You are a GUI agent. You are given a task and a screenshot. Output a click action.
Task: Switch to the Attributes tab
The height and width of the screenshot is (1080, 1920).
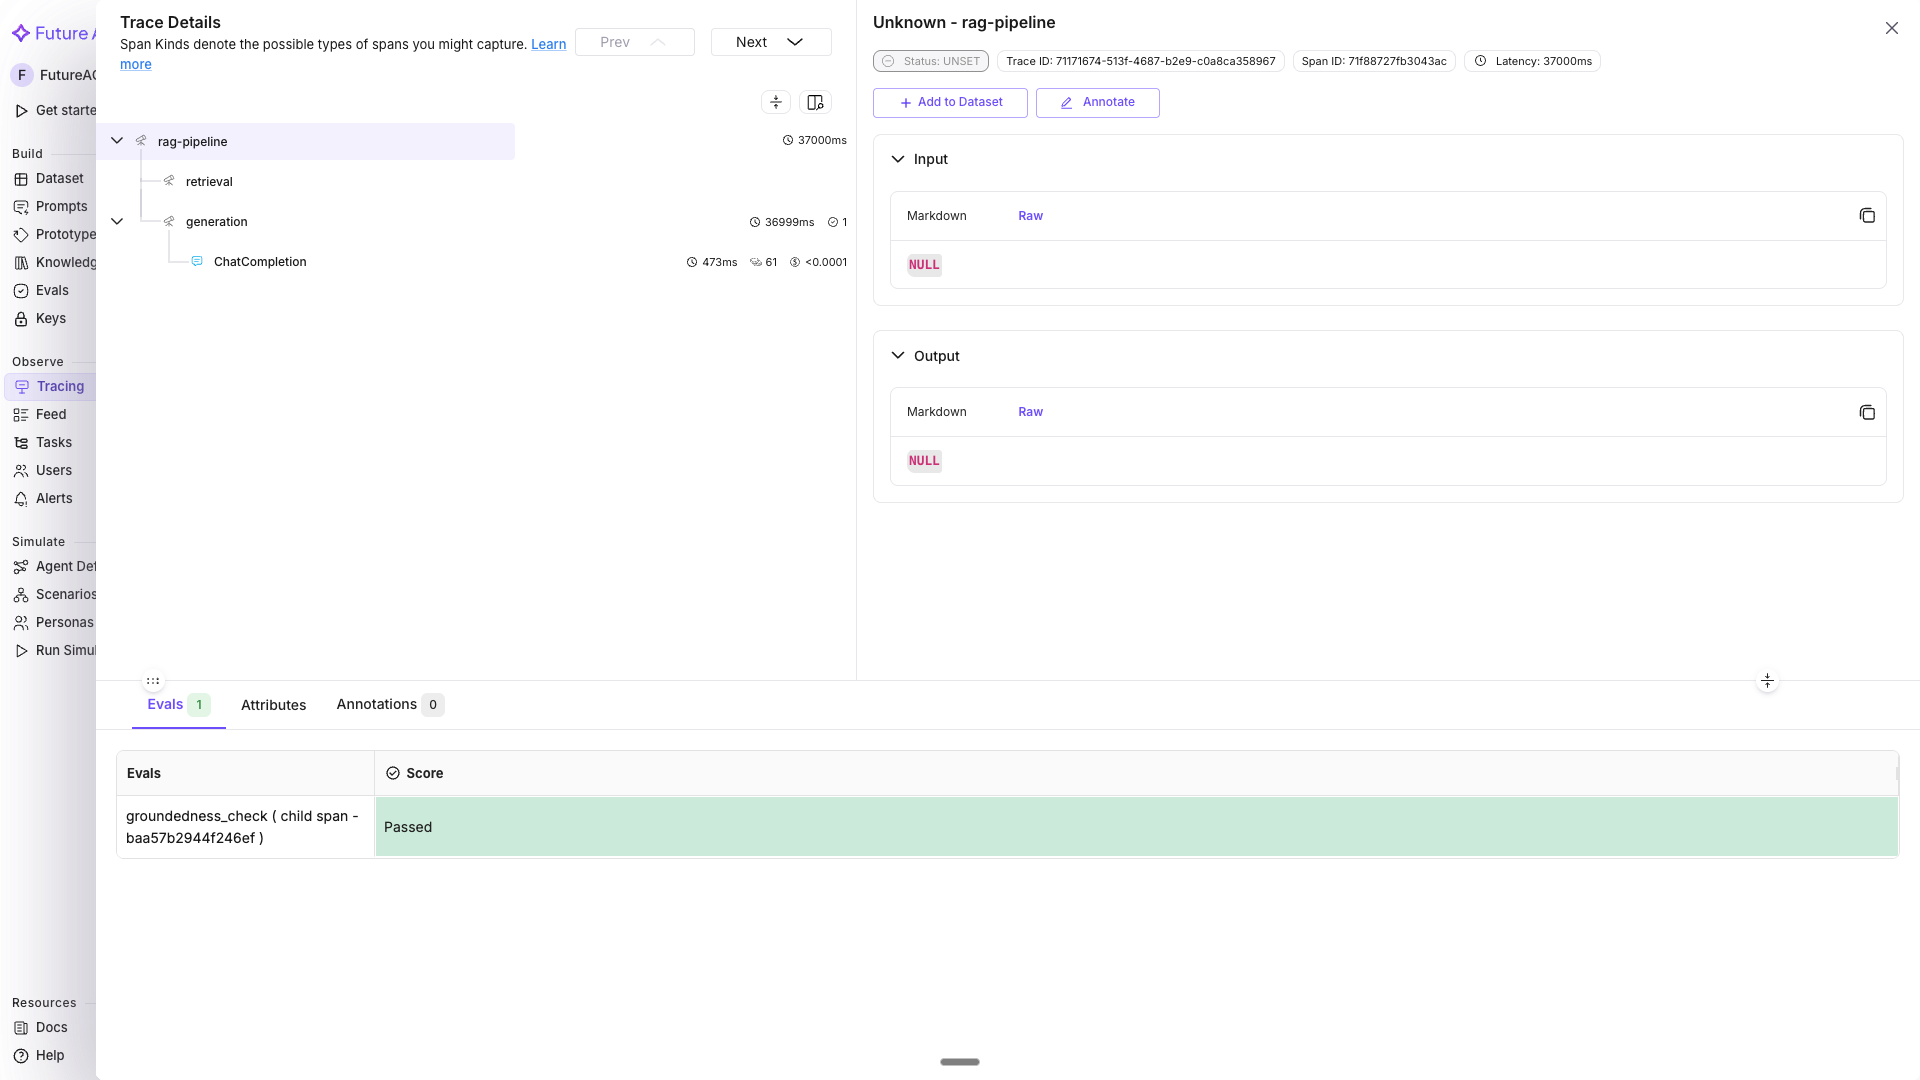pos(274,705)
